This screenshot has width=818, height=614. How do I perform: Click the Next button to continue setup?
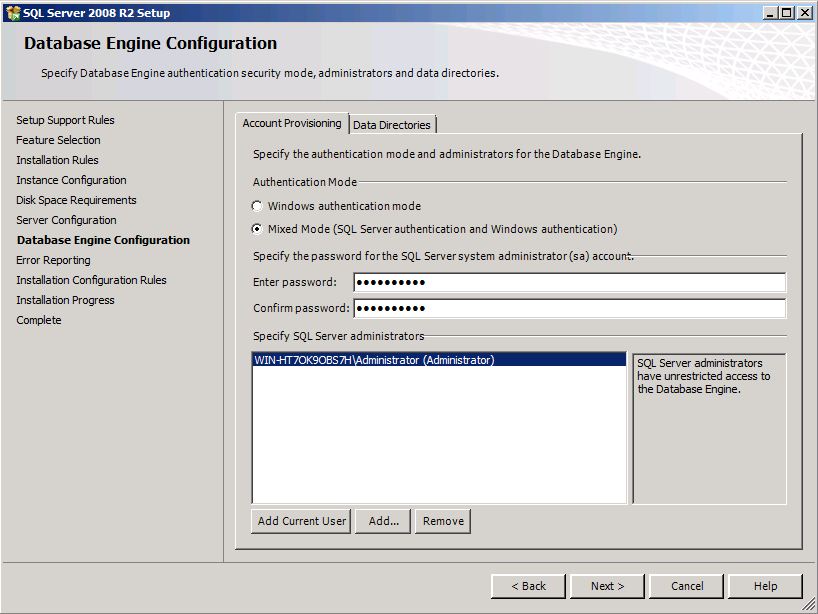[606, 586]
